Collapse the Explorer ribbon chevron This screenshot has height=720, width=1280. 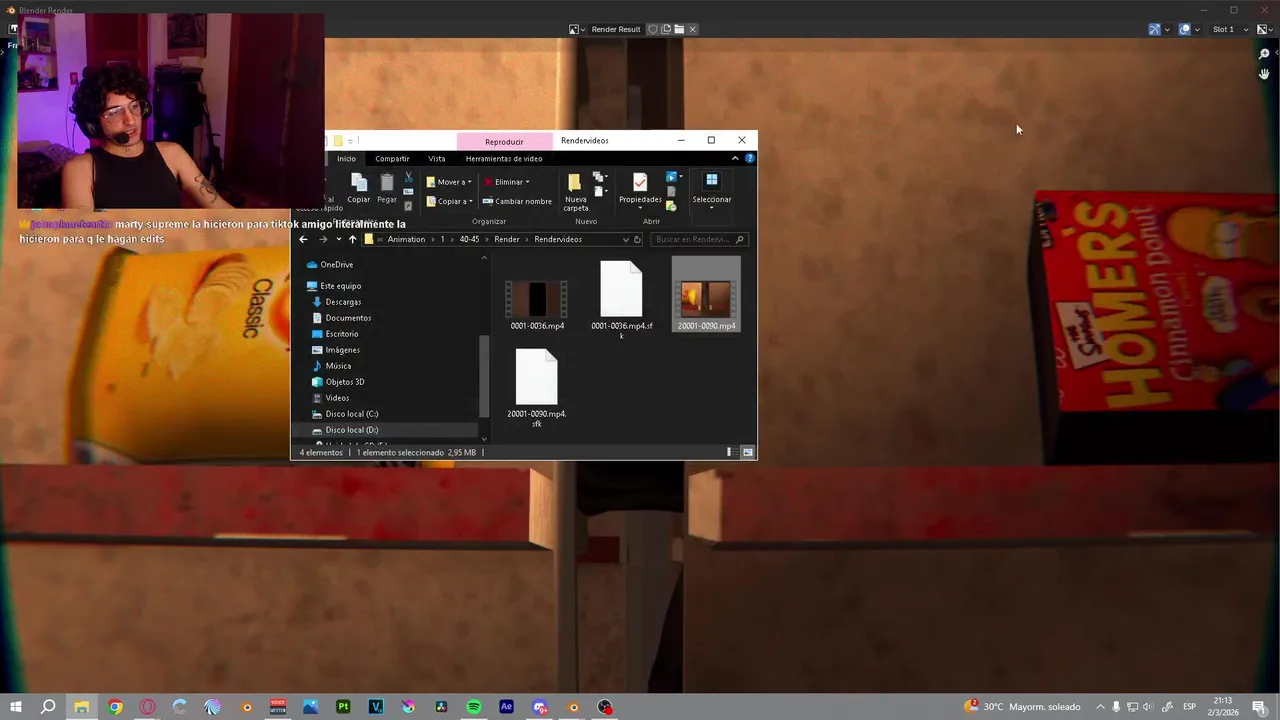[735, 158]
